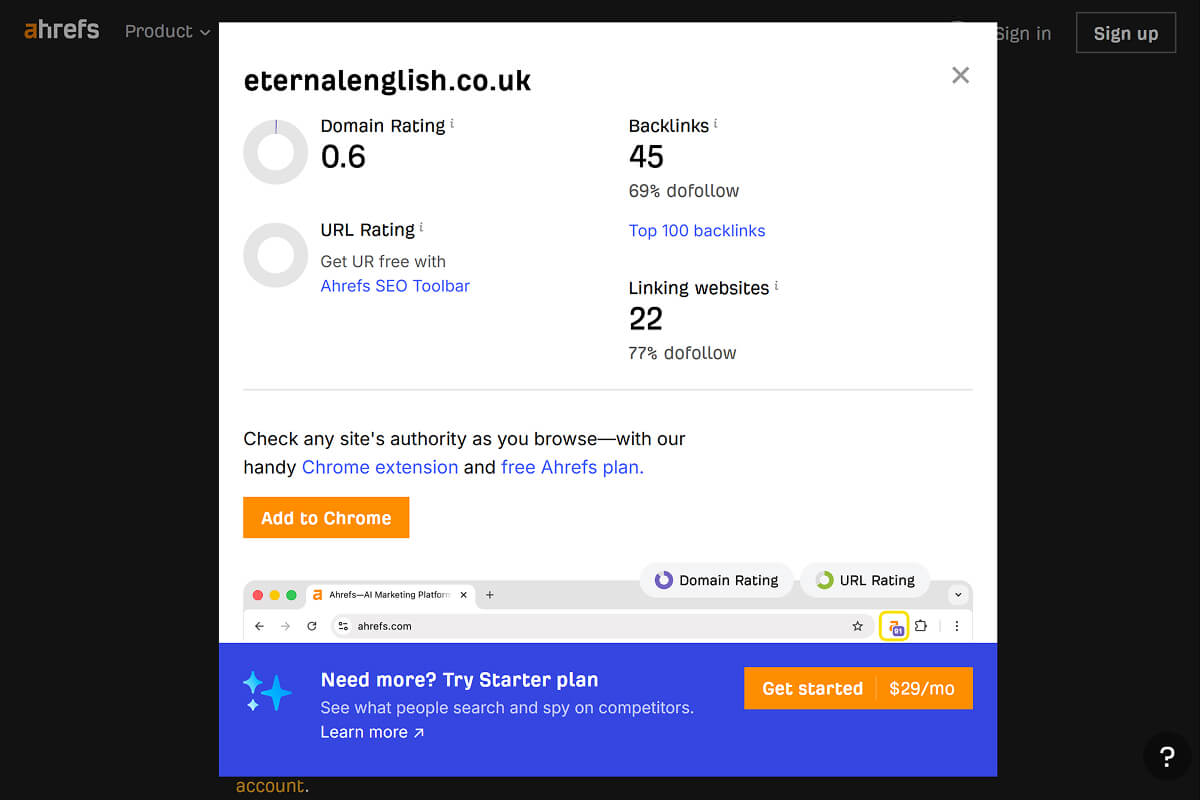Click the Ahrefs logo in the top navigation
1200x800 pixels.
point(61,30)
